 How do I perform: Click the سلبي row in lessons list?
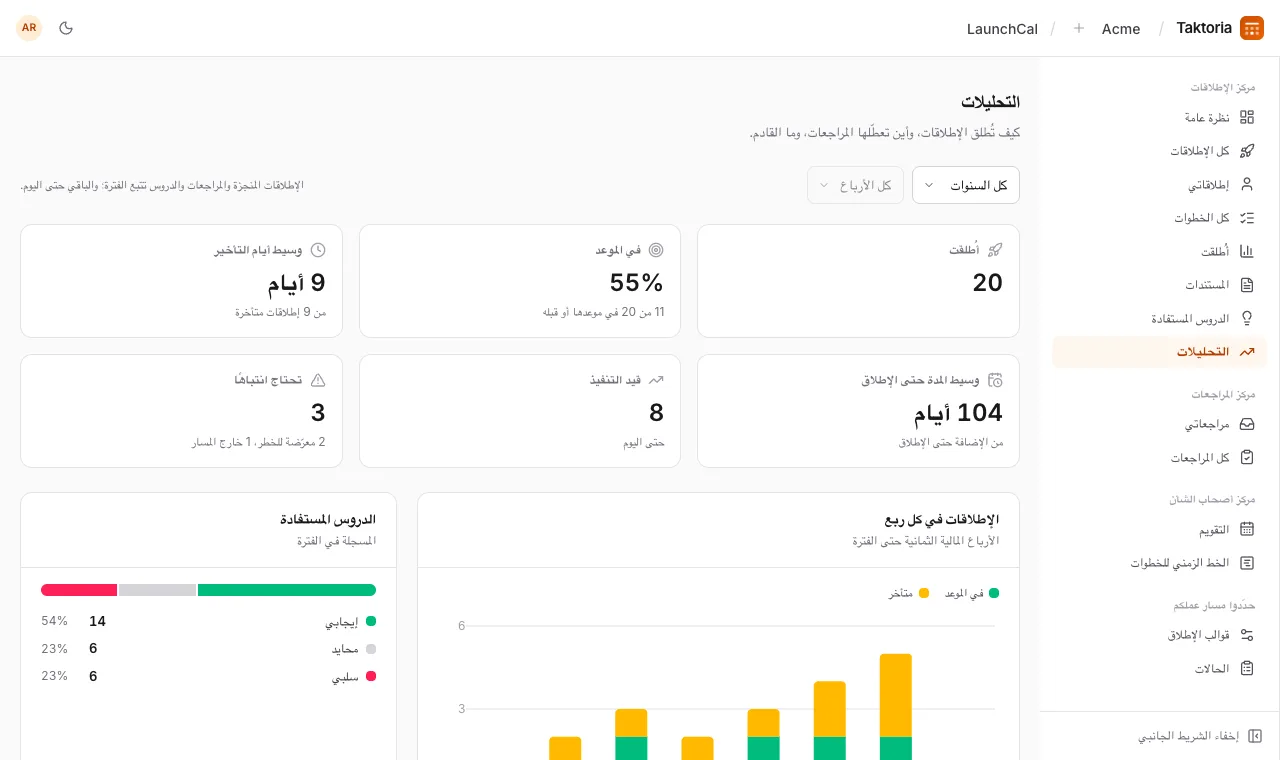tap(208, 676)
